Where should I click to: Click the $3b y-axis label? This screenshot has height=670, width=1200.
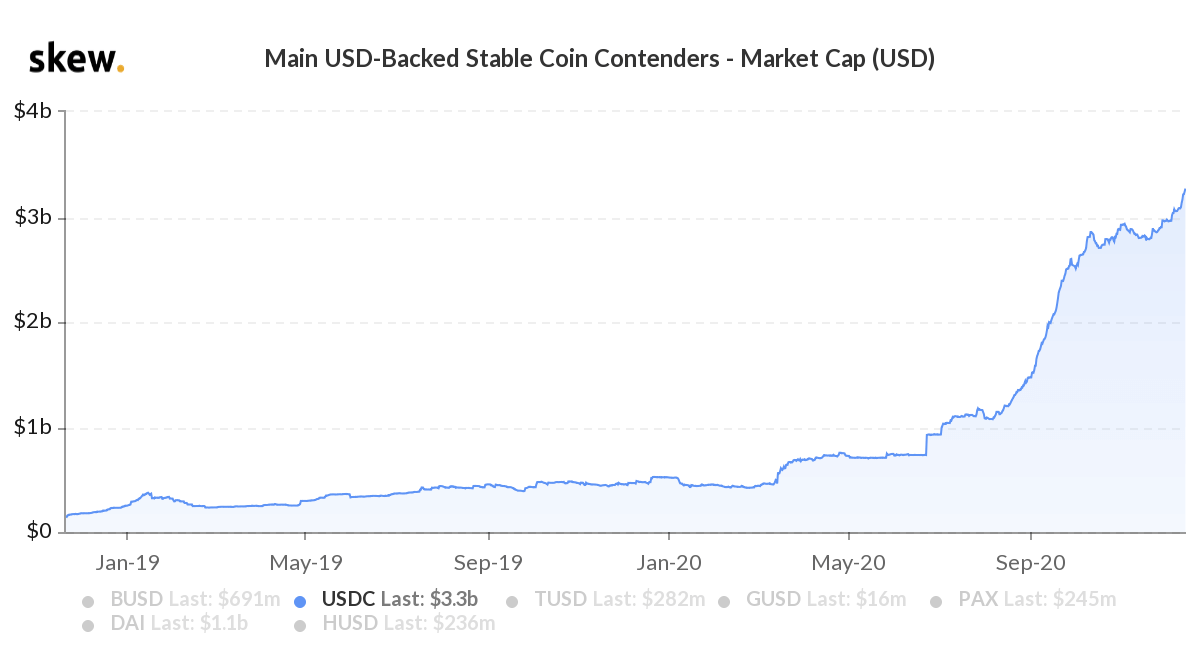click(33, 218)
